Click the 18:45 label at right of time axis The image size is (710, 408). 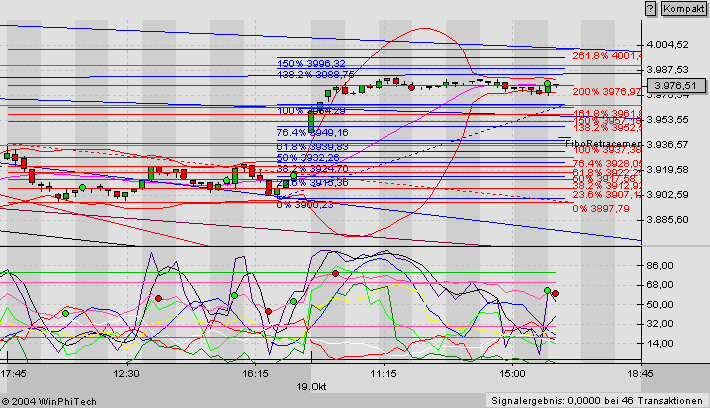coord(639,373)
